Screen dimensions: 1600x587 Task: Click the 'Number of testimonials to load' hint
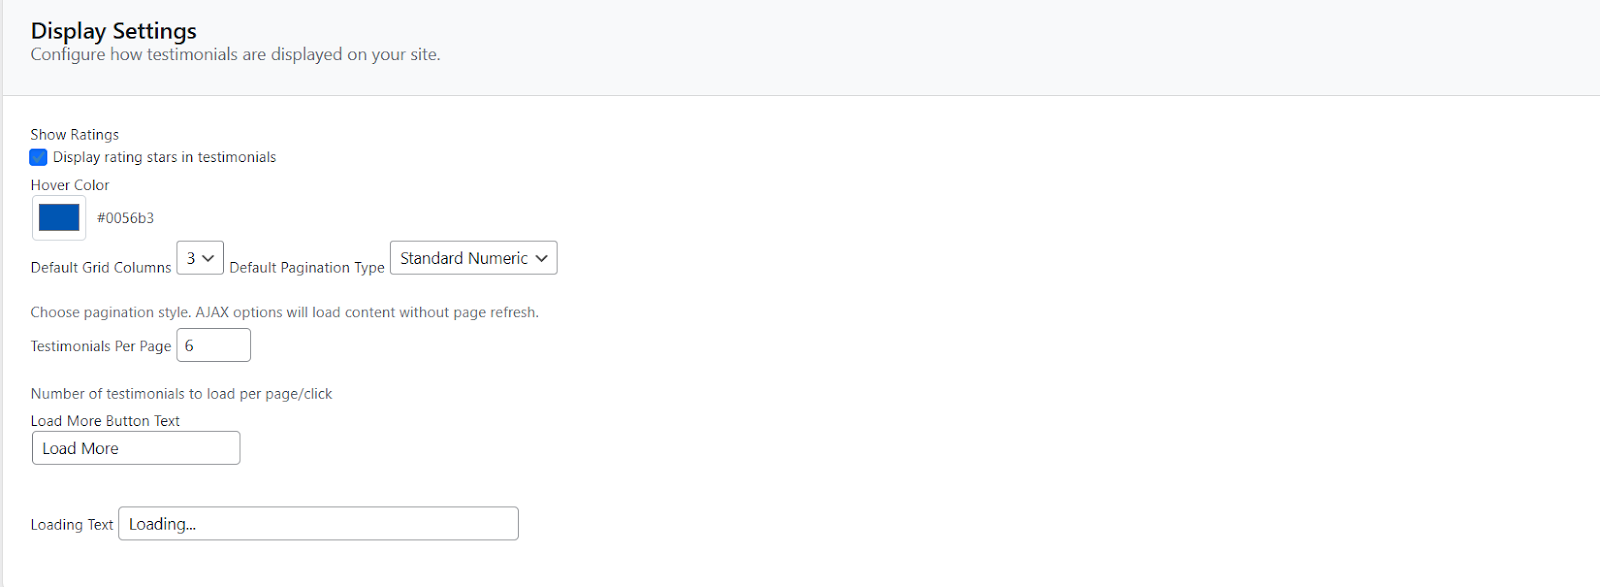[x=181, y=394]
